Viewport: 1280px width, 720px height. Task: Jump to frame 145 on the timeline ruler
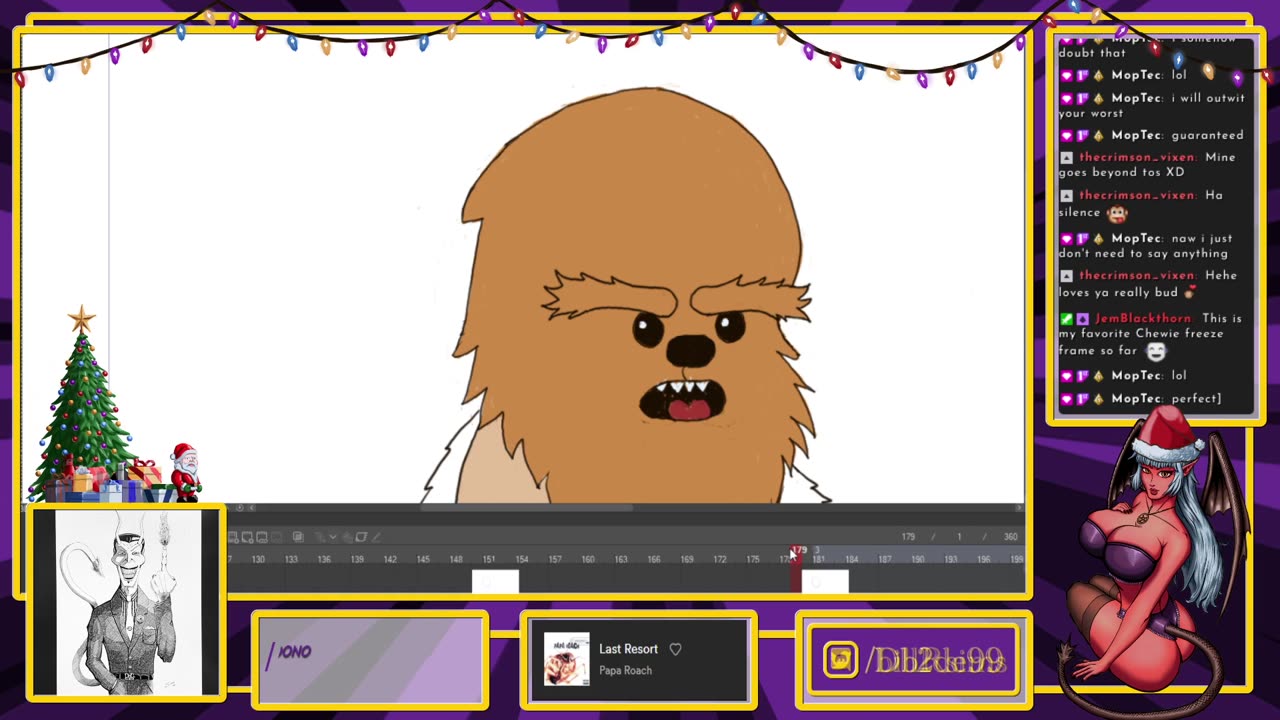point(423,559)
